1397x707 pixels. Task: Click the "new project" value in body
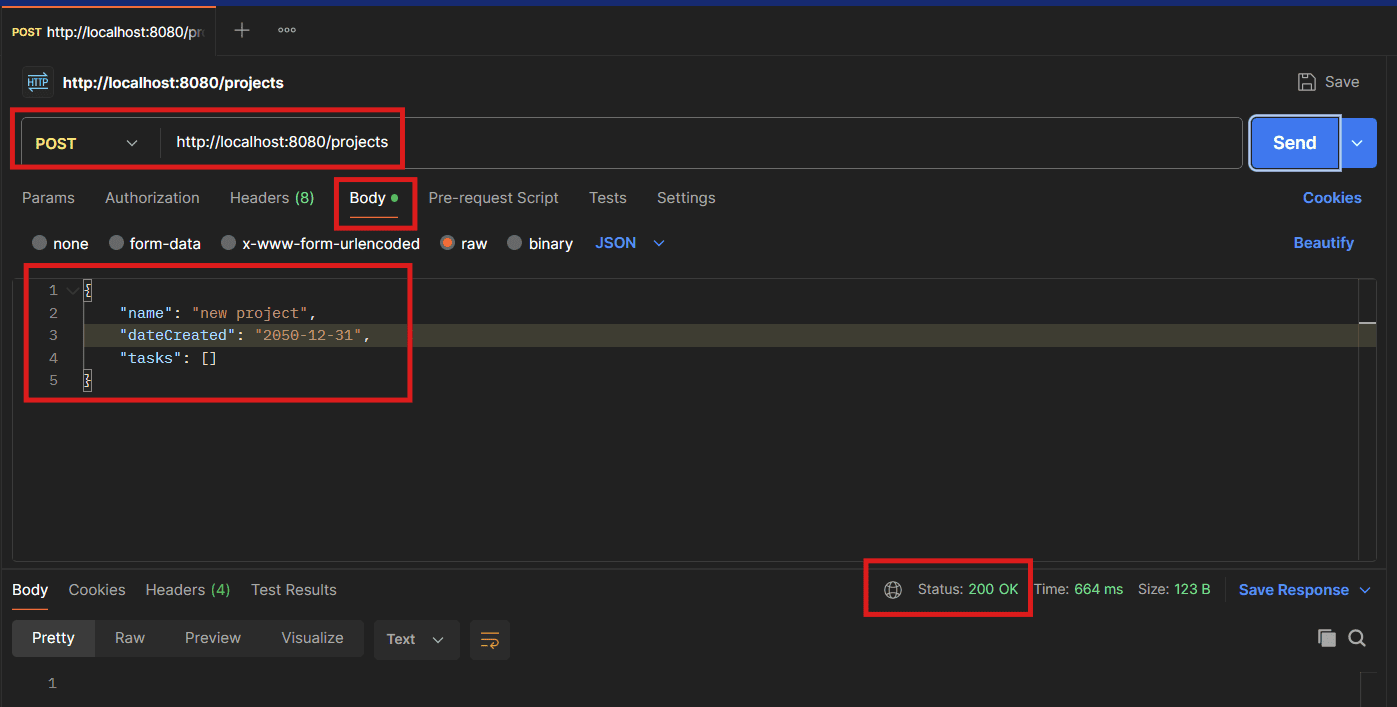click(x=250, y=313)
